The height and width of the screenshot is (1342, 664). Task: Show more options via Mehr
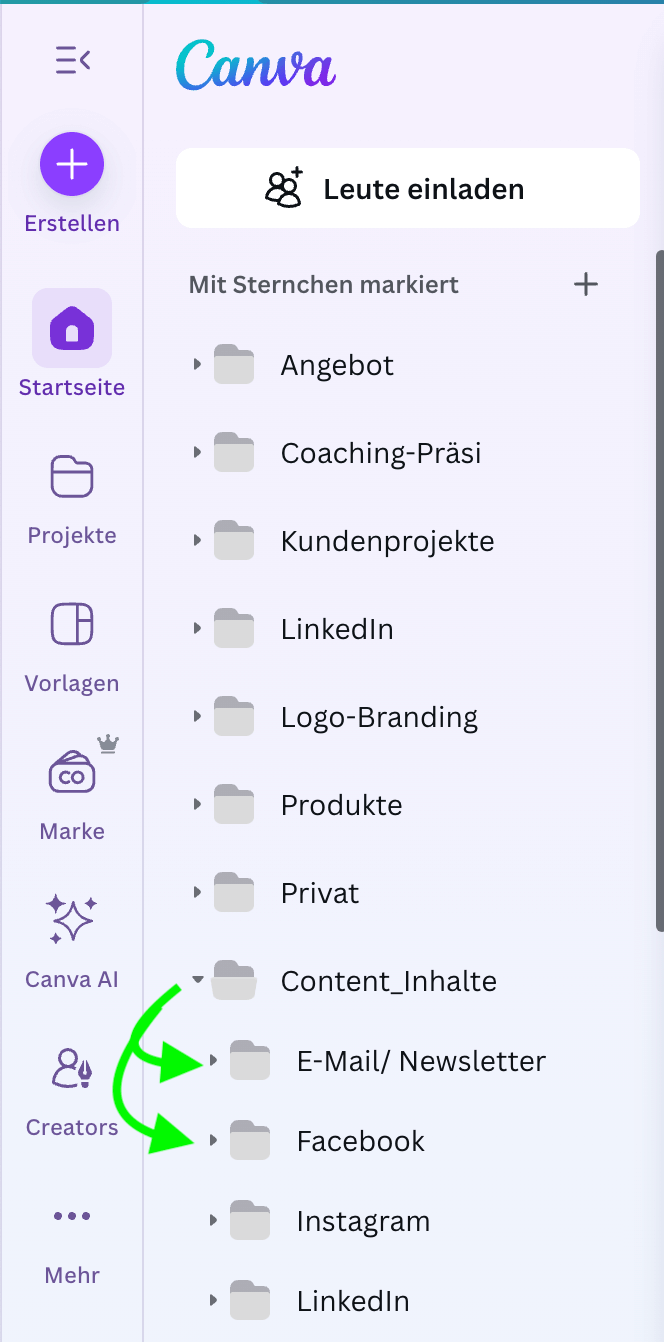coord(72,1216)
